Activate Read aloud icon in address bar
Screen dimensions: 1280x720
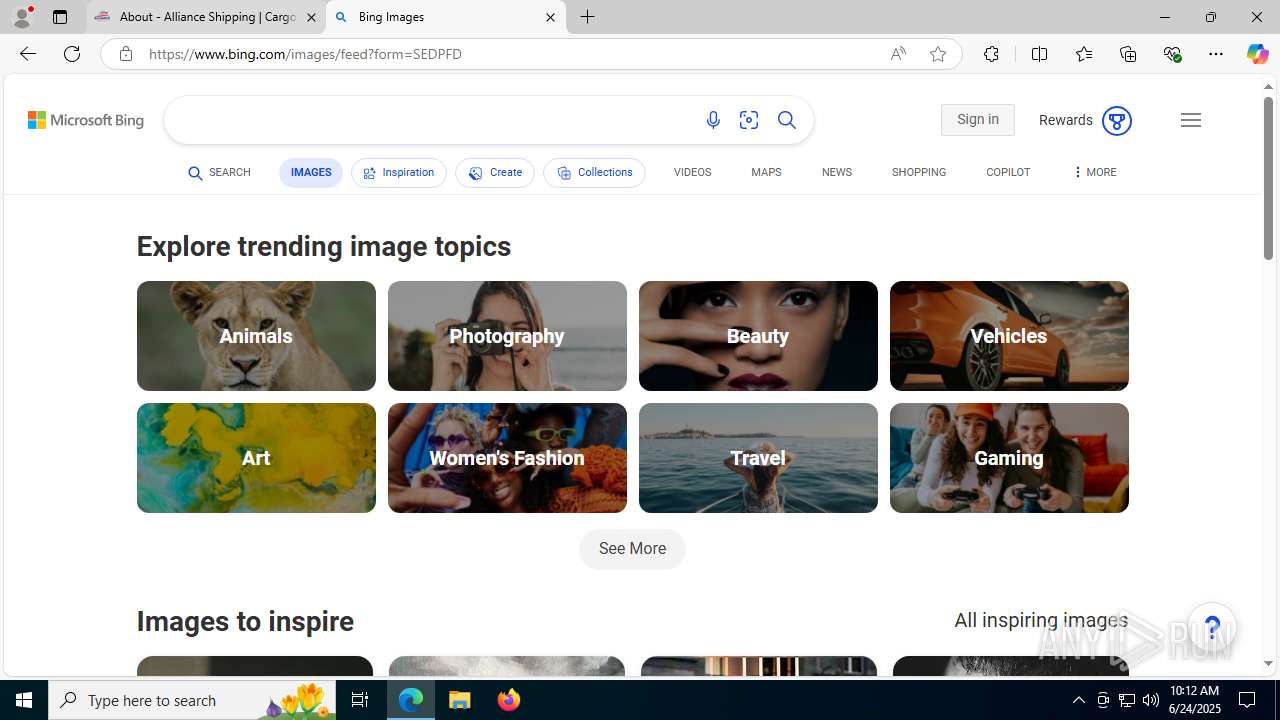(898, 54)
